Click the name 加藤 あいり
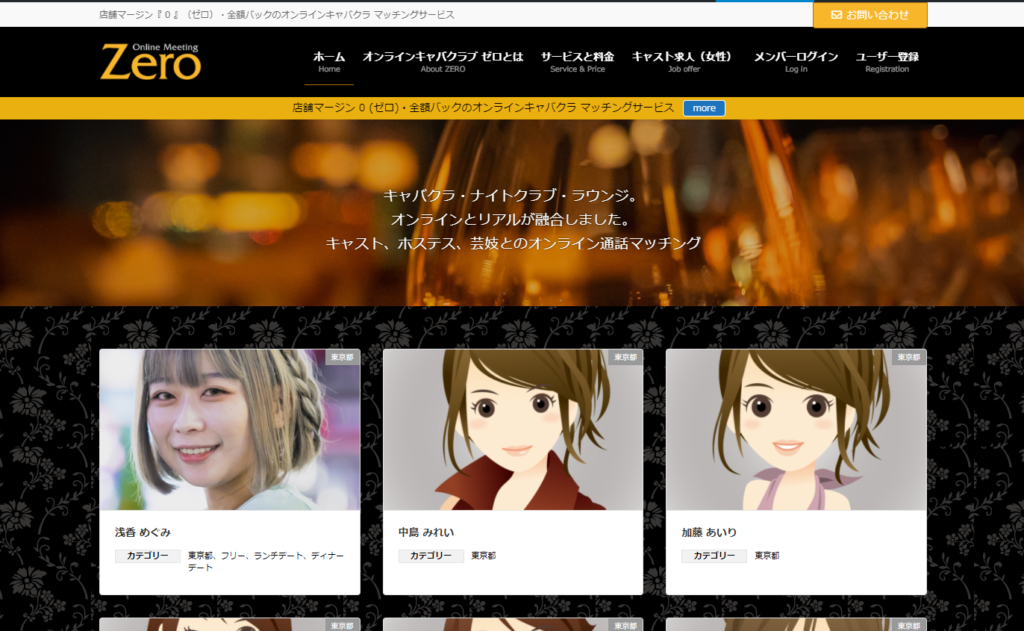Screen dimensions: 1024x631 pyautogui.click(x=709, y=532)
